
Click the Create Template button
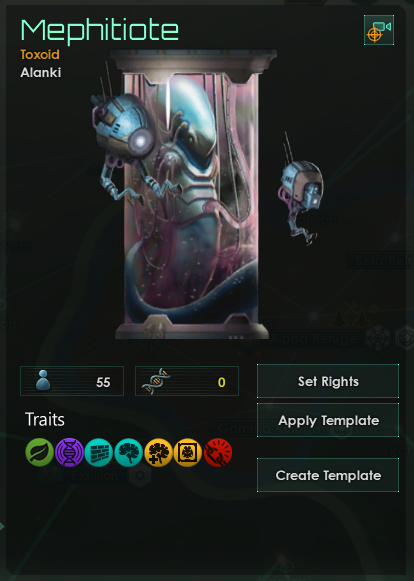pos(328,475)
